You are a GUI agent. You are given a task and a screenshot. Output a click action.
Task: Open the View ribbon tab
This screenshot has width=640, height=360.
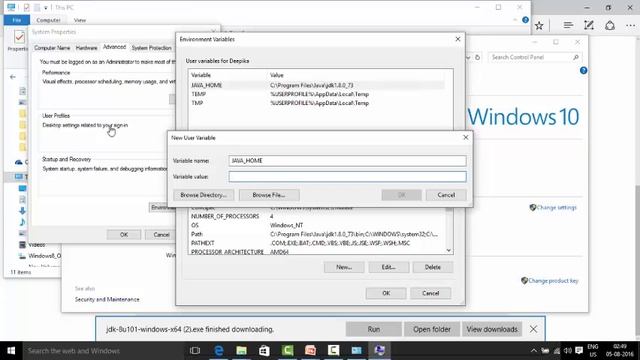(x=80, y=20)
